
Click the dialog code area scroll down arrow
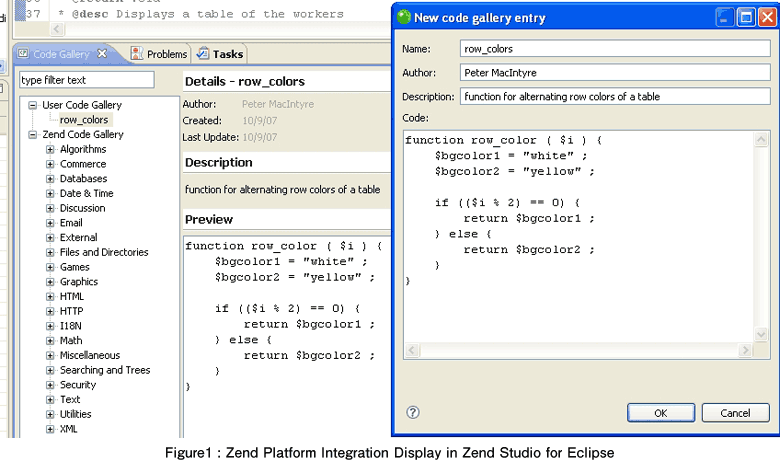pyautogui.click(x=761, y=334)
